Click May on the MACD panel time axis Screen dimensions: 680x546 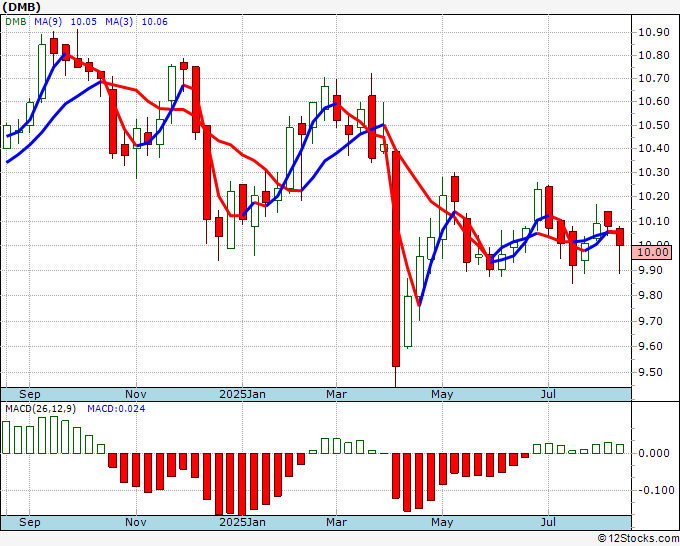coord(442,522)
